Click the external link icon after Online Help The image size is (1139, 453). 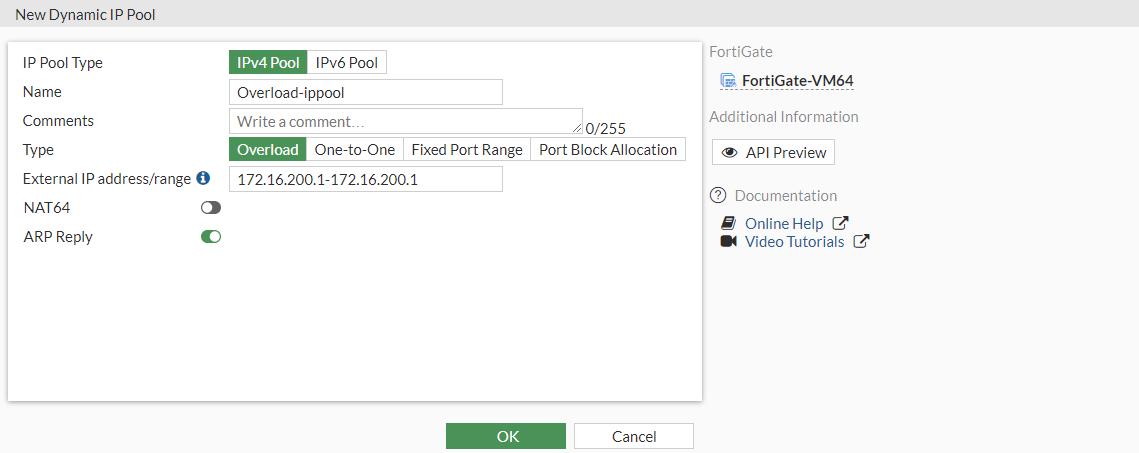[x=841, y=224]
